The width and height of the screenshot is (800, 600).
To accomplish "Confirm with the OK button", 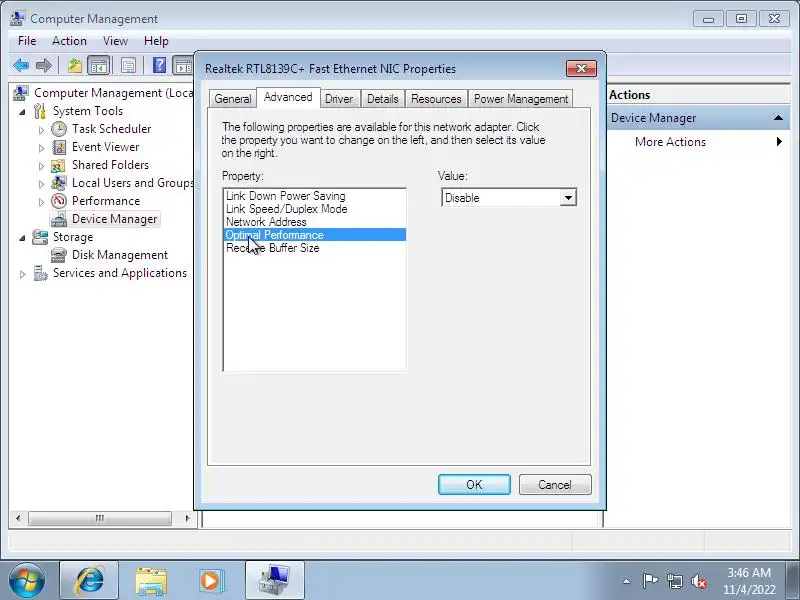I will click(x=474, y=484).
